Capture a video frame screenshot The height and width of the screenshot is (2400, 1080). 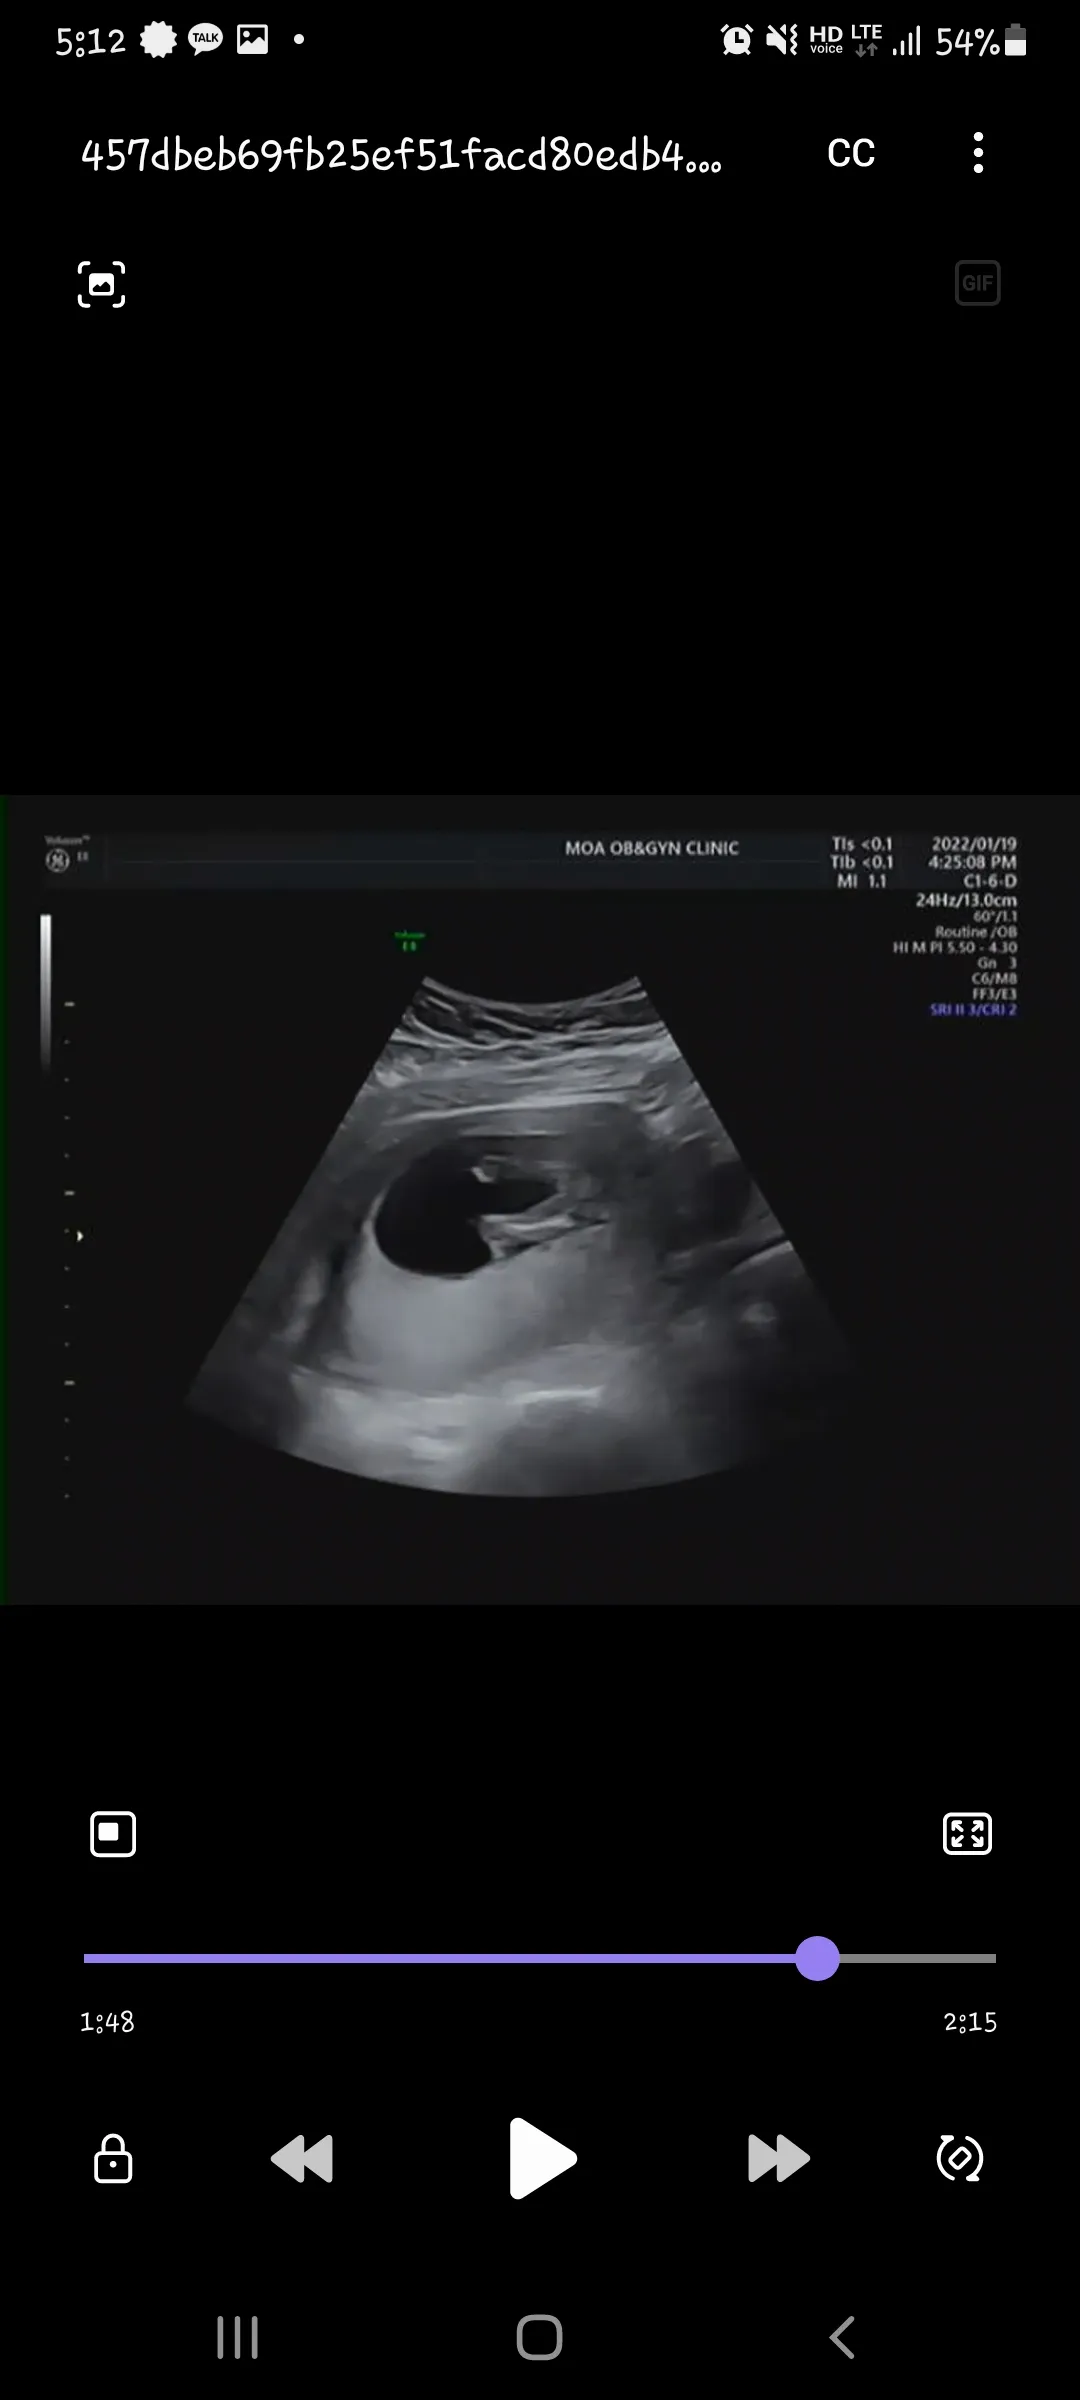click(x=102, y=284)
